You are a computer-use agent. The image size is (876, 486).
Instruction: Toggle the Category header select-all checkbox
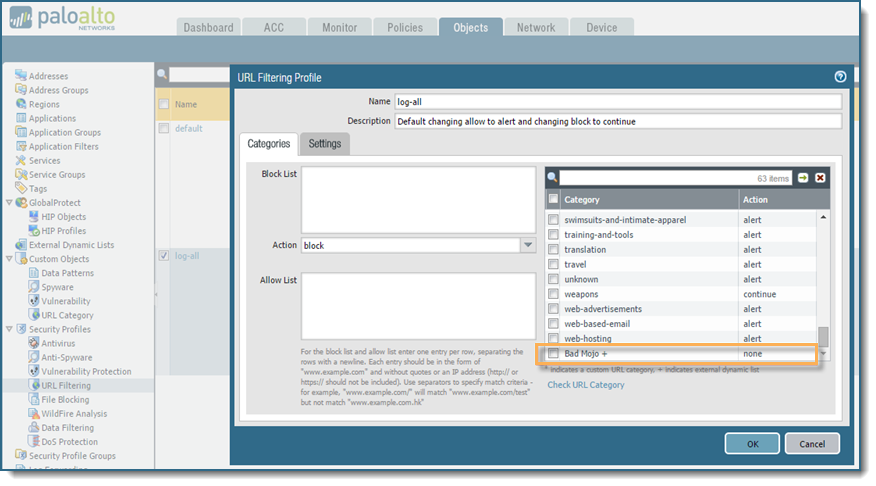coord(553,199)
